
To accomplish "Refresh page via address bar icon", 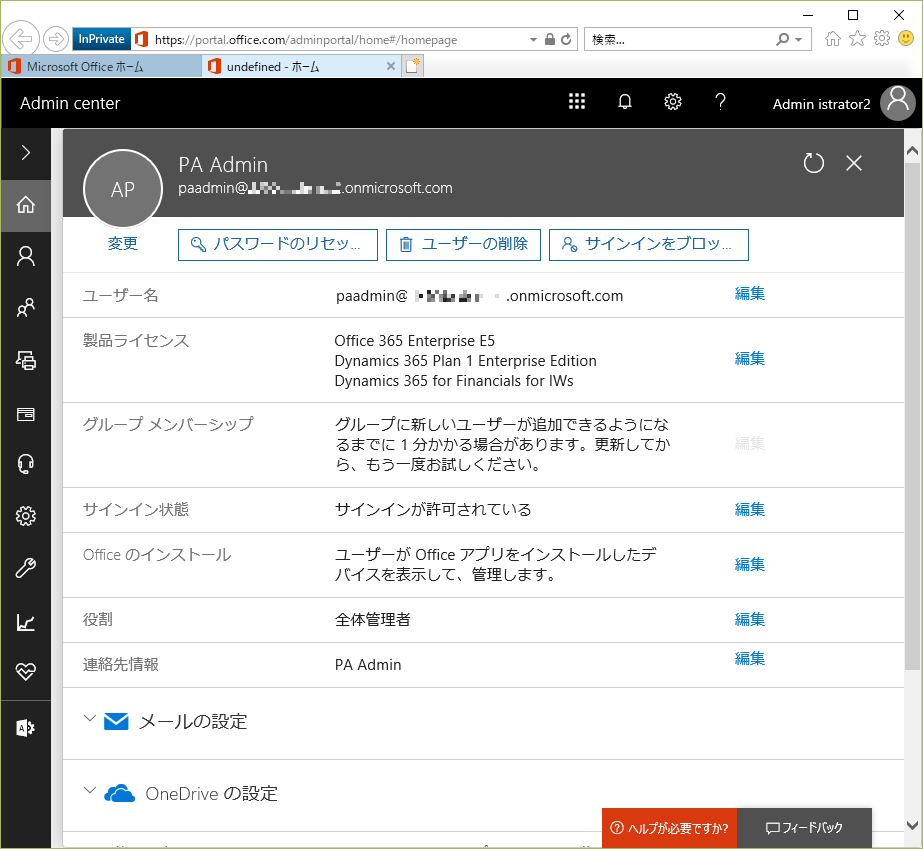I will click(566, 39).
